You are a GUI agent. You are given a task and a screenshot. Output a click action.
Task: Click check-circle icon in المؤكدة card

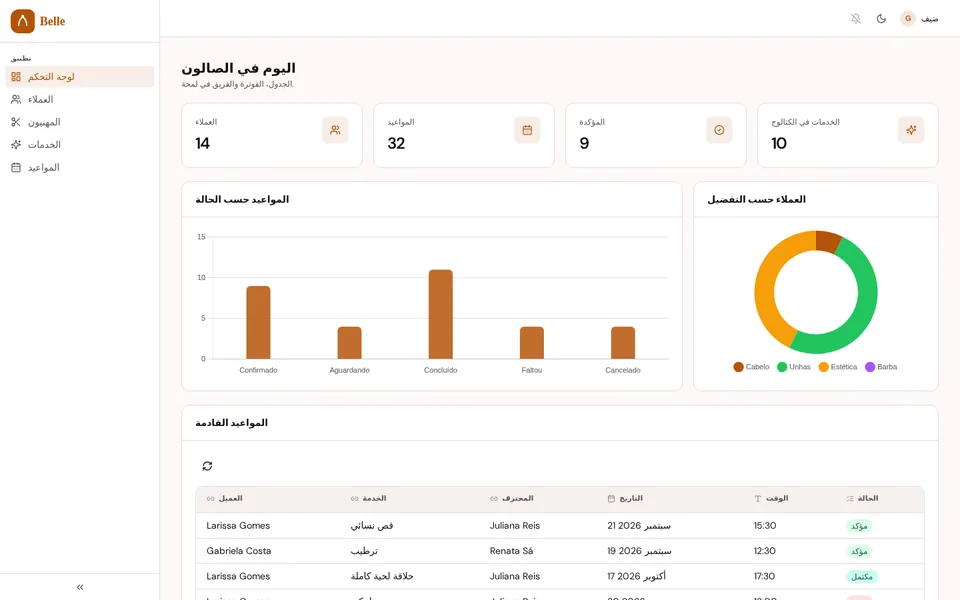[719, 130]
